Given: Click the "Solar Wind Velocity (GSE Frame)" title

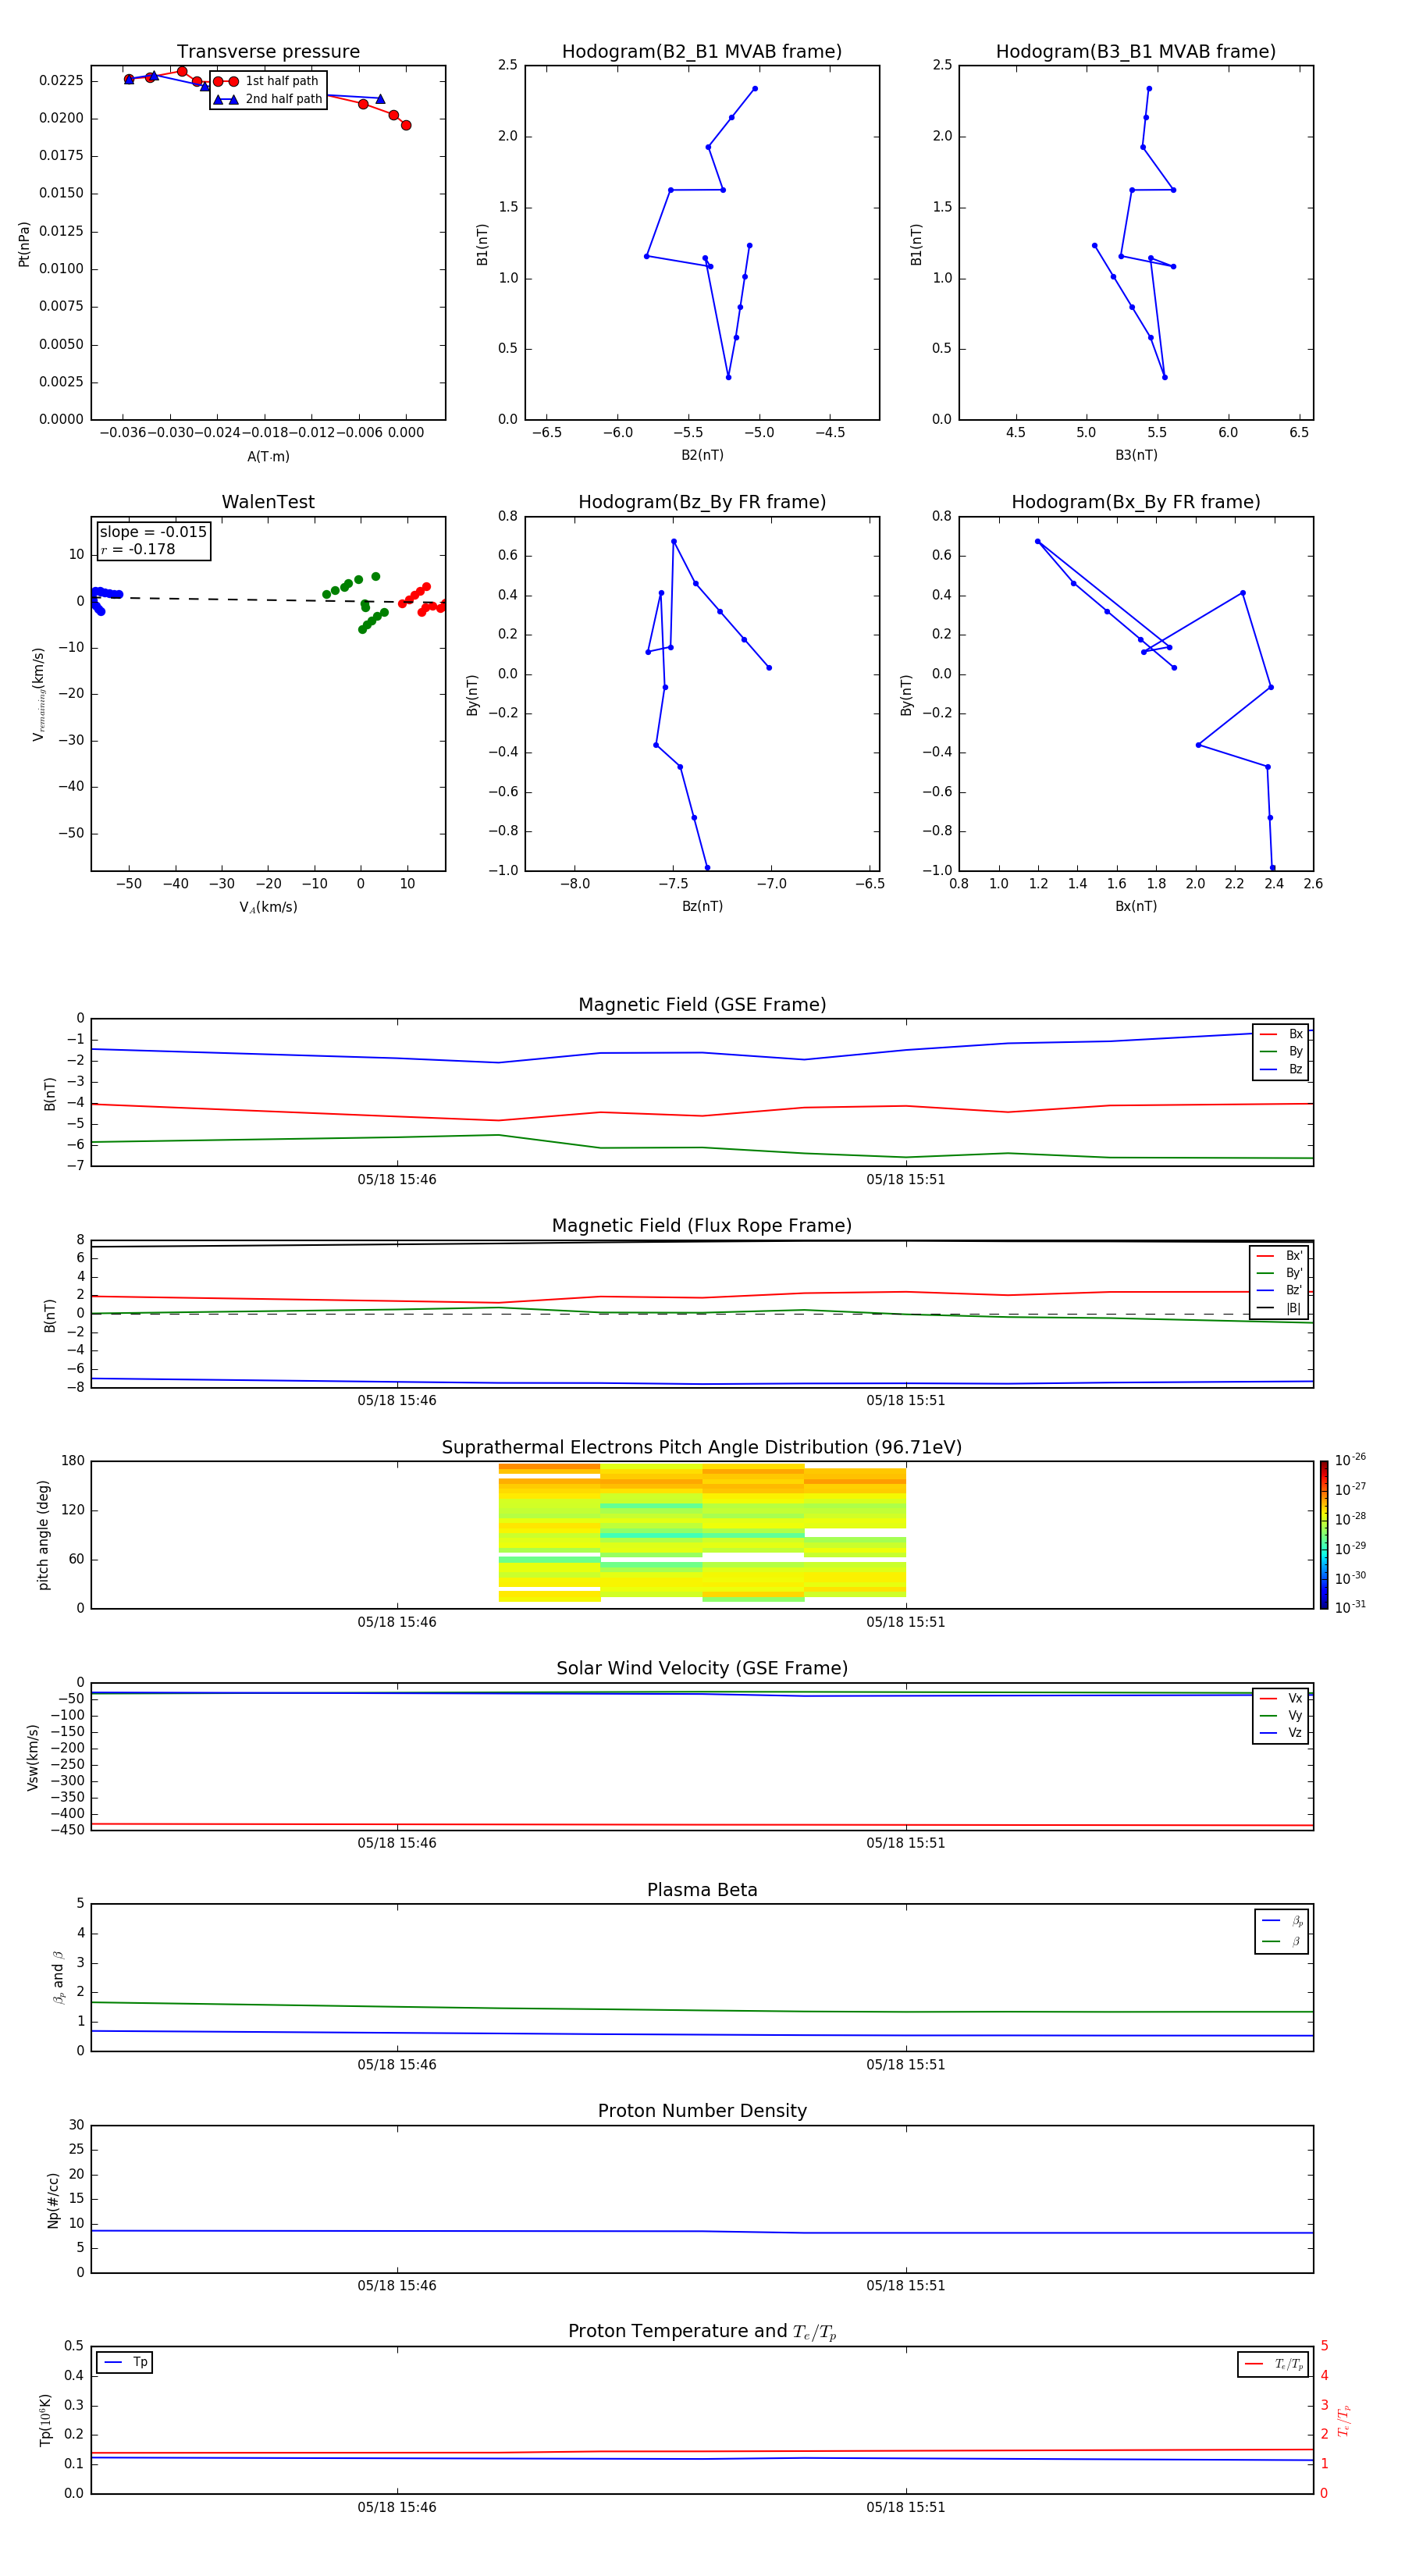Looking at the screenshot, I should [702, 1669].
